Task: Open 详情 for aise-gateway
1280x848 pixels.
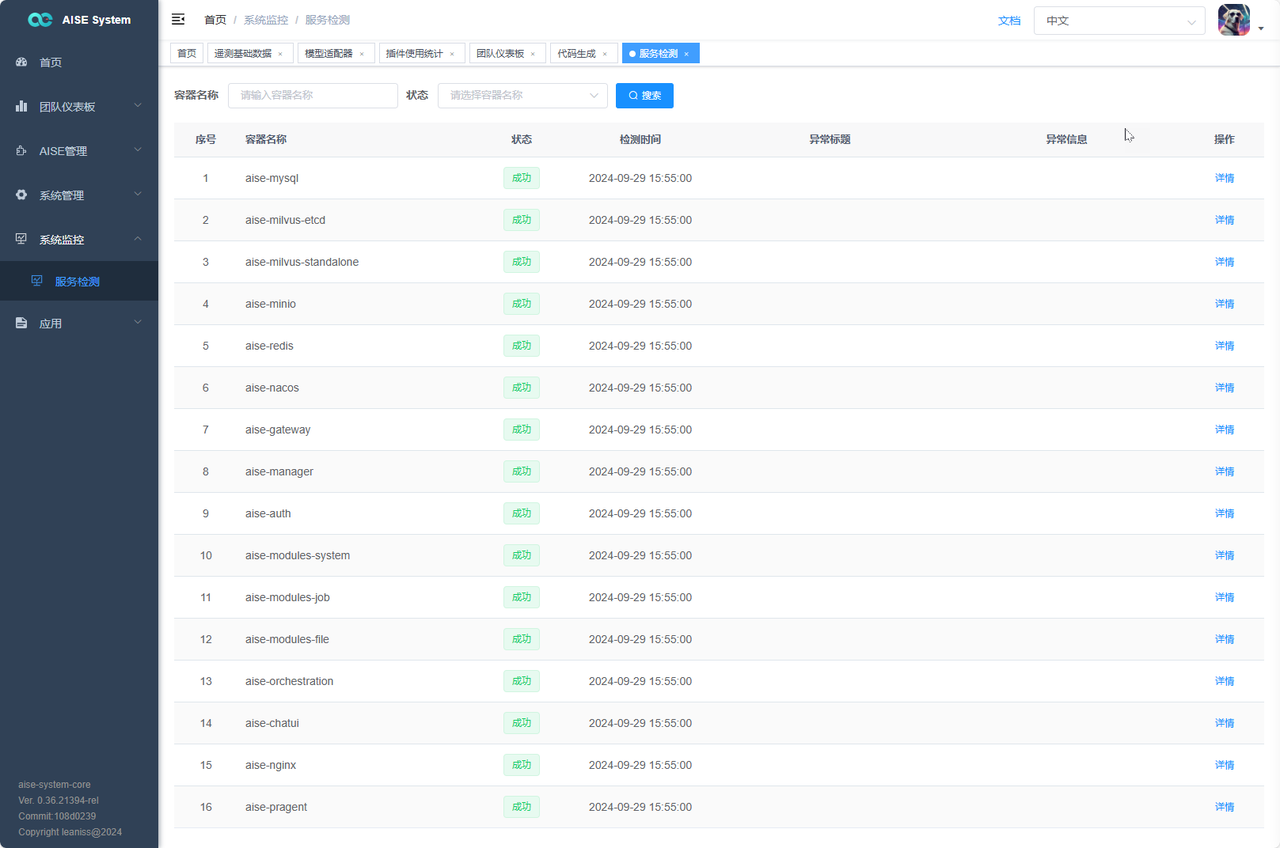Action: (x=1224, y=430)
